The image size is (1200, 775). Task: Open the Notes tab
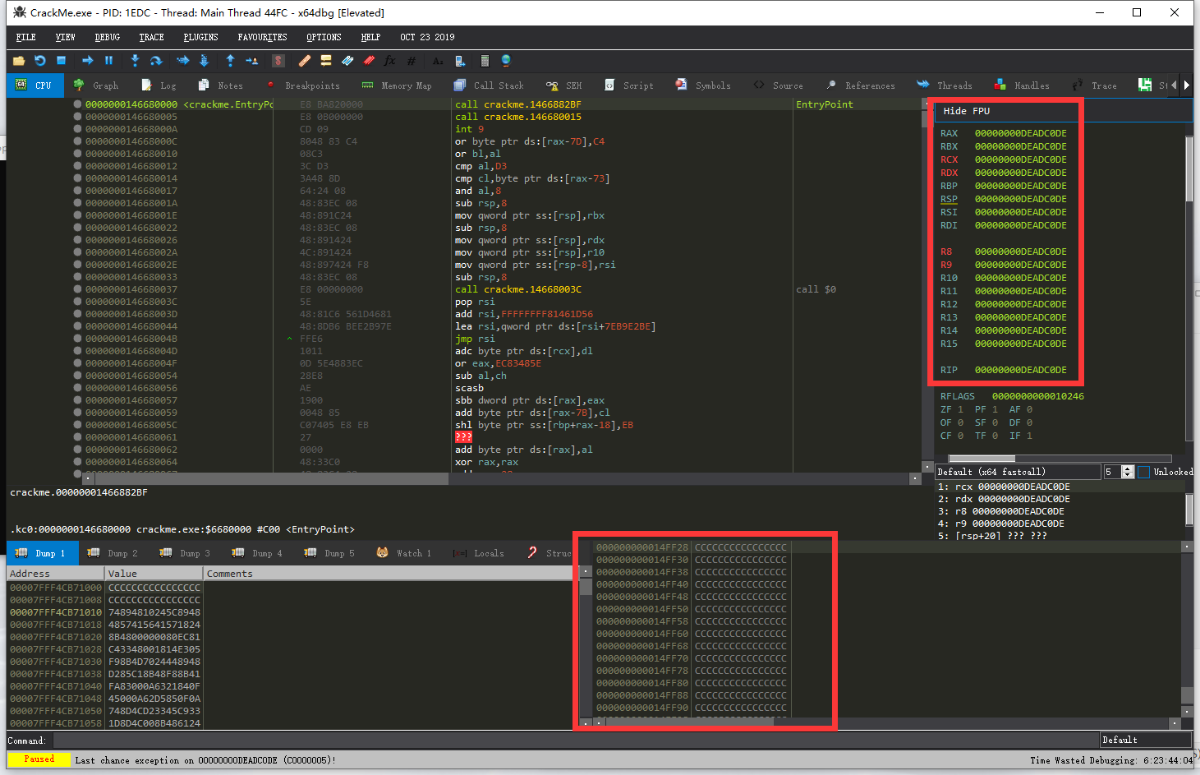point(220,85)
